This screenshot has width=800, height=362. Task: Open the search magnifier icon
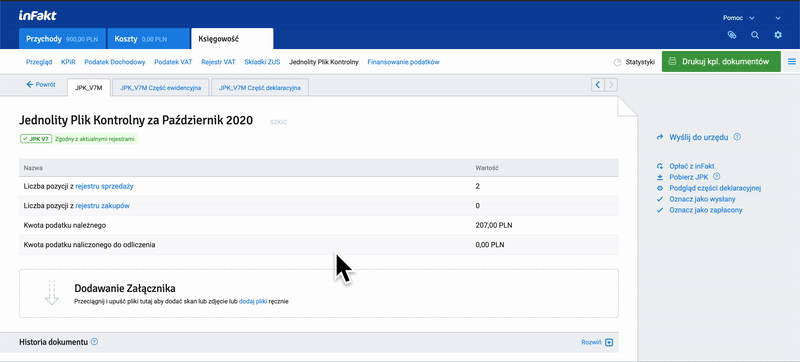pyautogui.click(x=755, y=35)
